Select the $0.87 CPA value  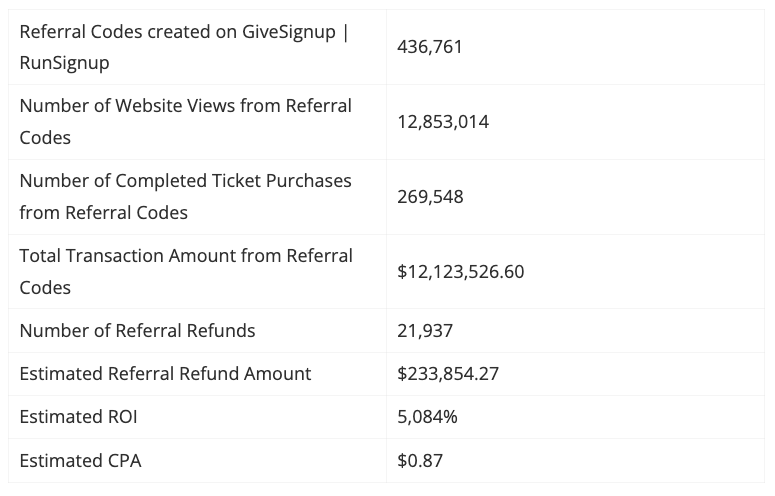[x=420, y=460]
